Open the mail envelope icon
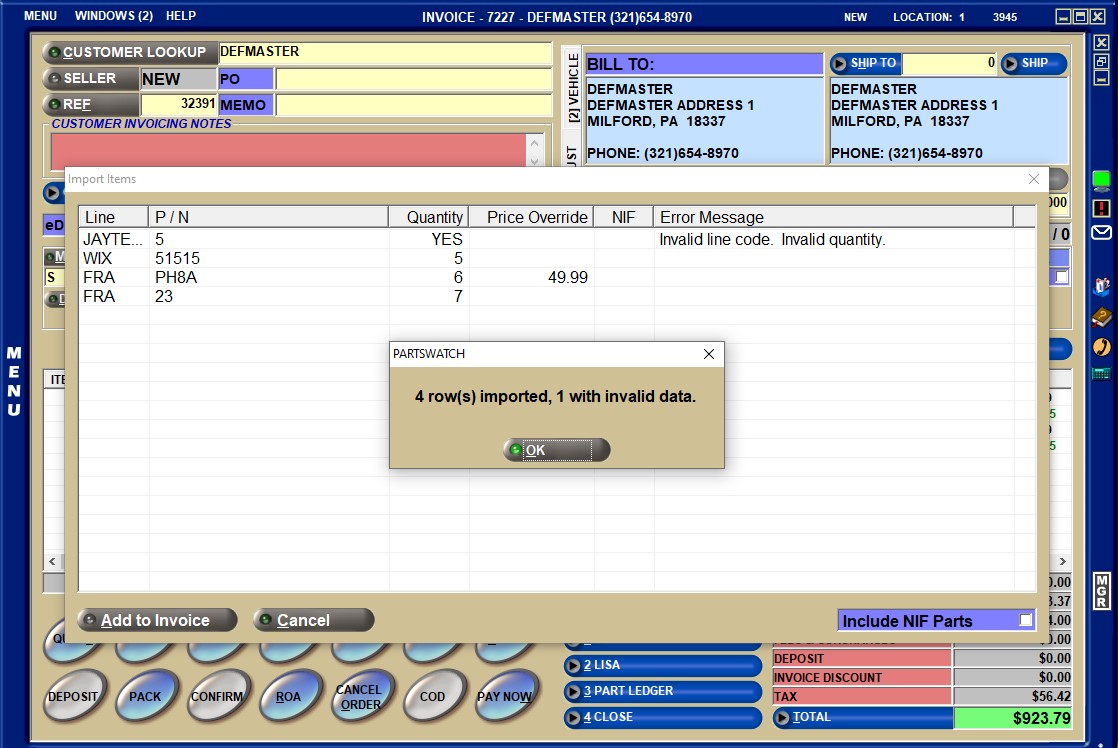The width and height of the screenshot is (1118, 748). (1101, 233)
